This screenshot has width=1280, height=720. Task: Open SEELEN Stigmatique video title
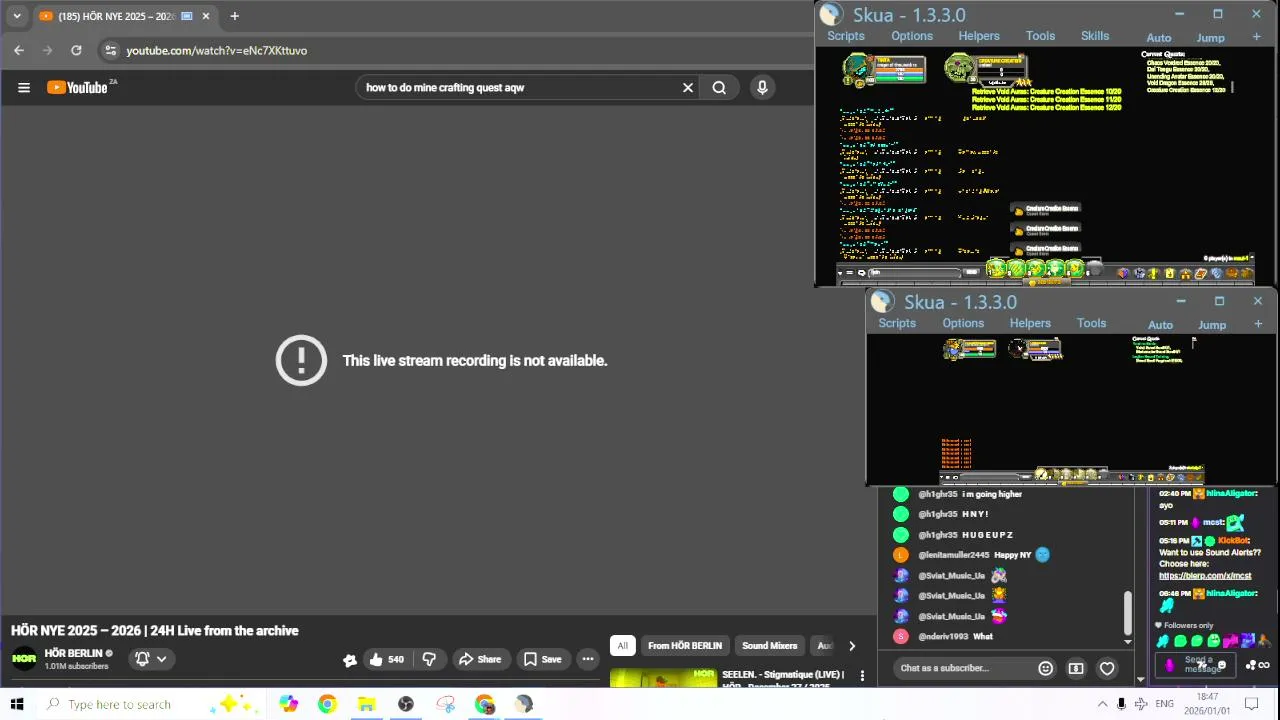tap(783, 680)
